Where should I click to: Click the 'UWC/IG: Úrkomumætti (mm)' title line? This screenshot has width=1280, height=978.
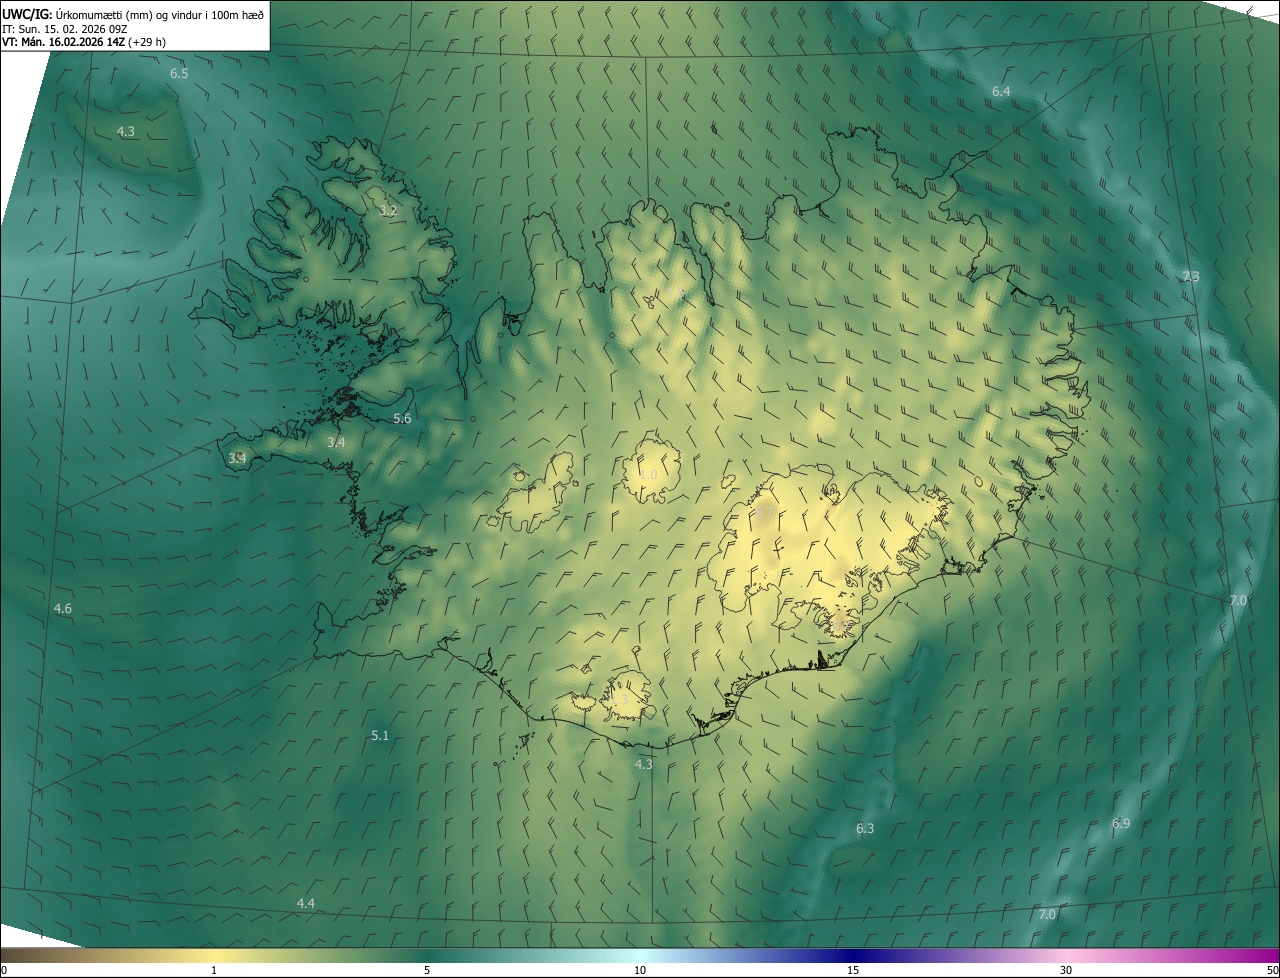(x=133, y=14)
